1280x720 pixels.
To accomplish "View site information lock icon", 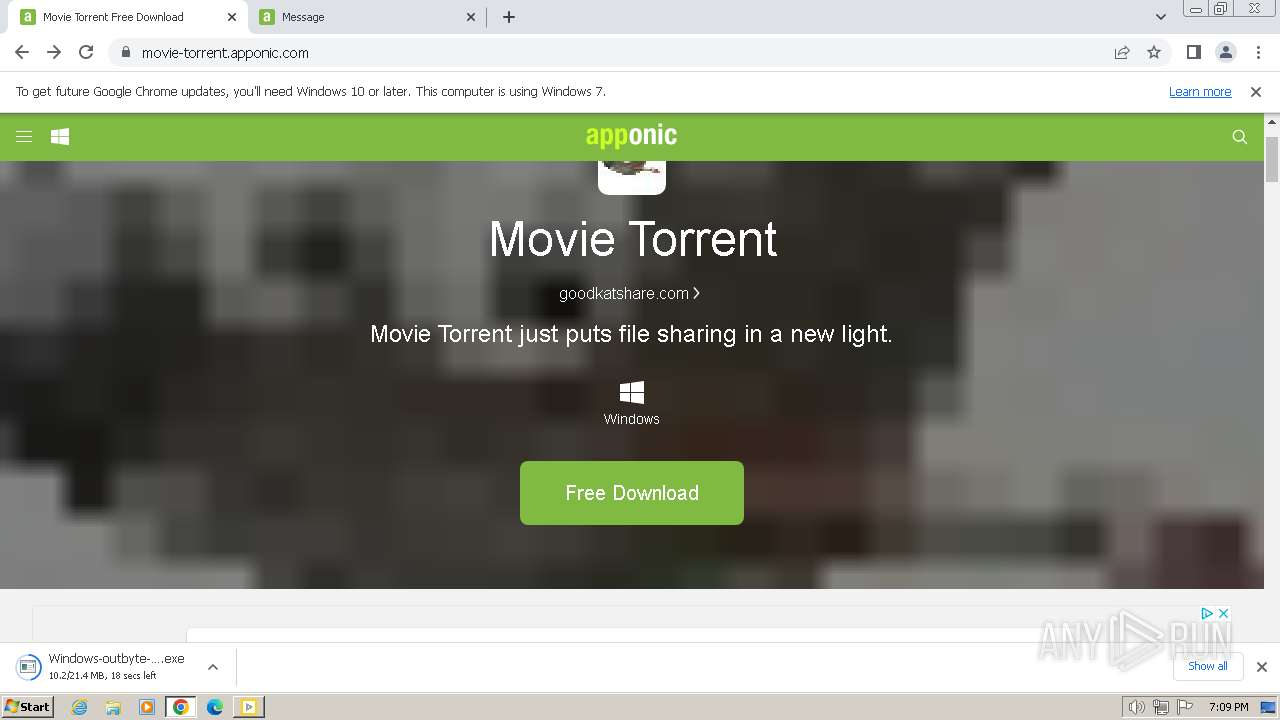I will coord(125,52).
